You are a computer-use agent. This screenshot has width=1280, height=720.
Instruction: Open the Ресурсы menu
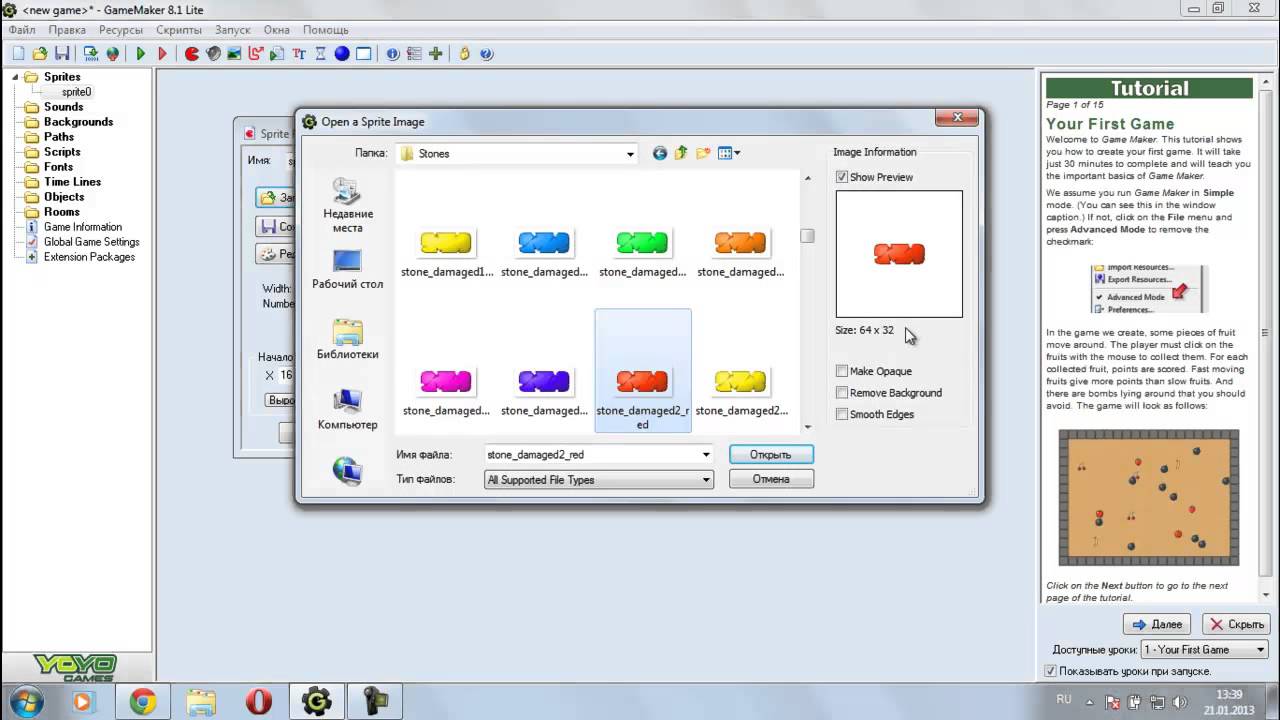[x=121, y=30]
